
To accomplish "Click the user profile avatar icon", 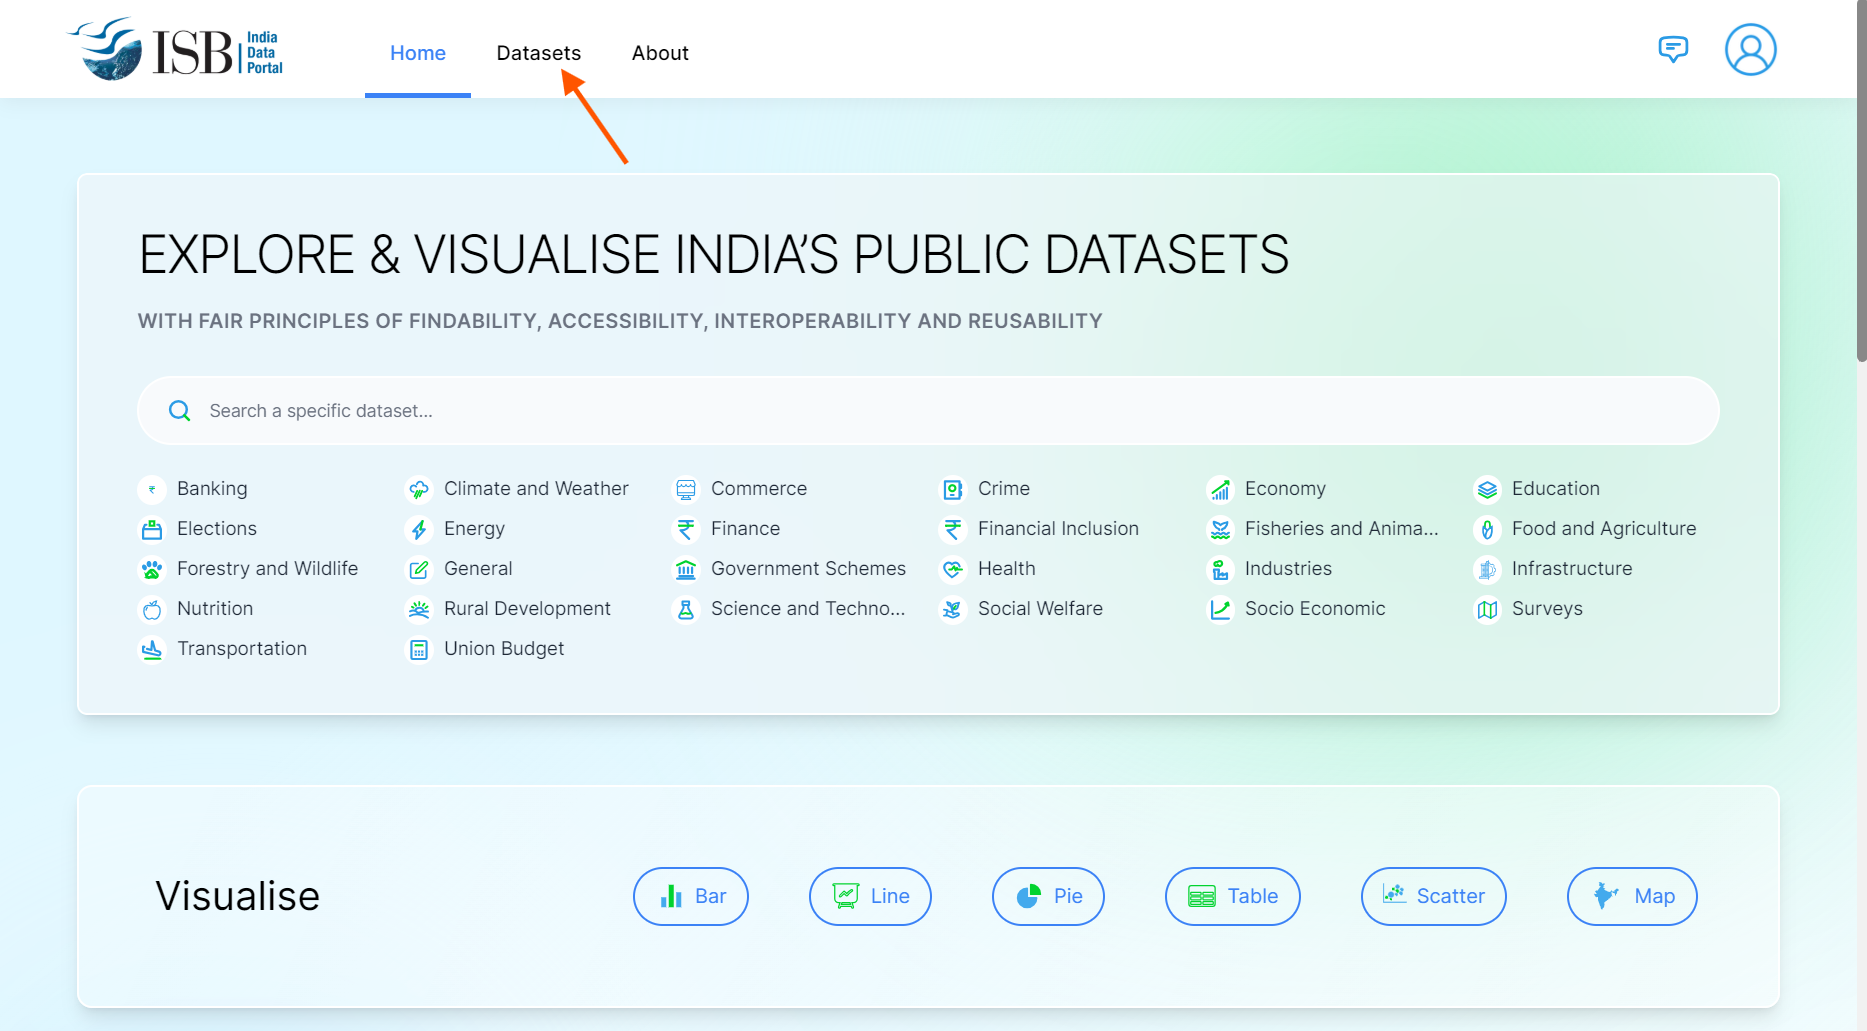I will (x=1750, y=50).
